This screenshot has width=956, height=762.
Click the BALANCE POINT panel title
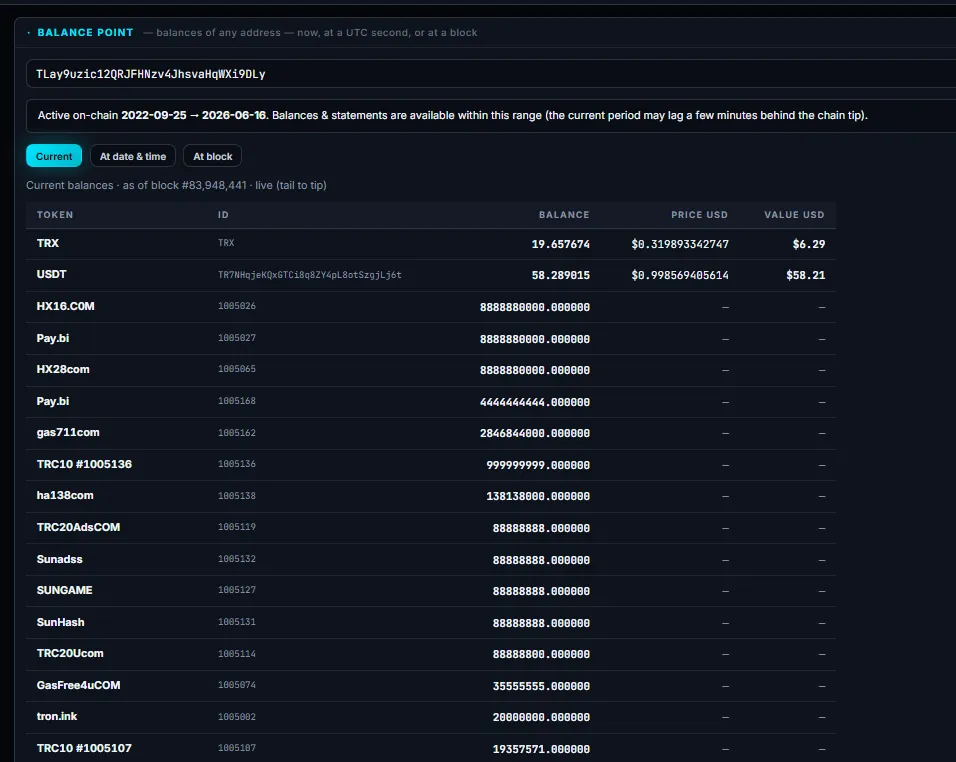pyautogui.click(x=85, y=32)
